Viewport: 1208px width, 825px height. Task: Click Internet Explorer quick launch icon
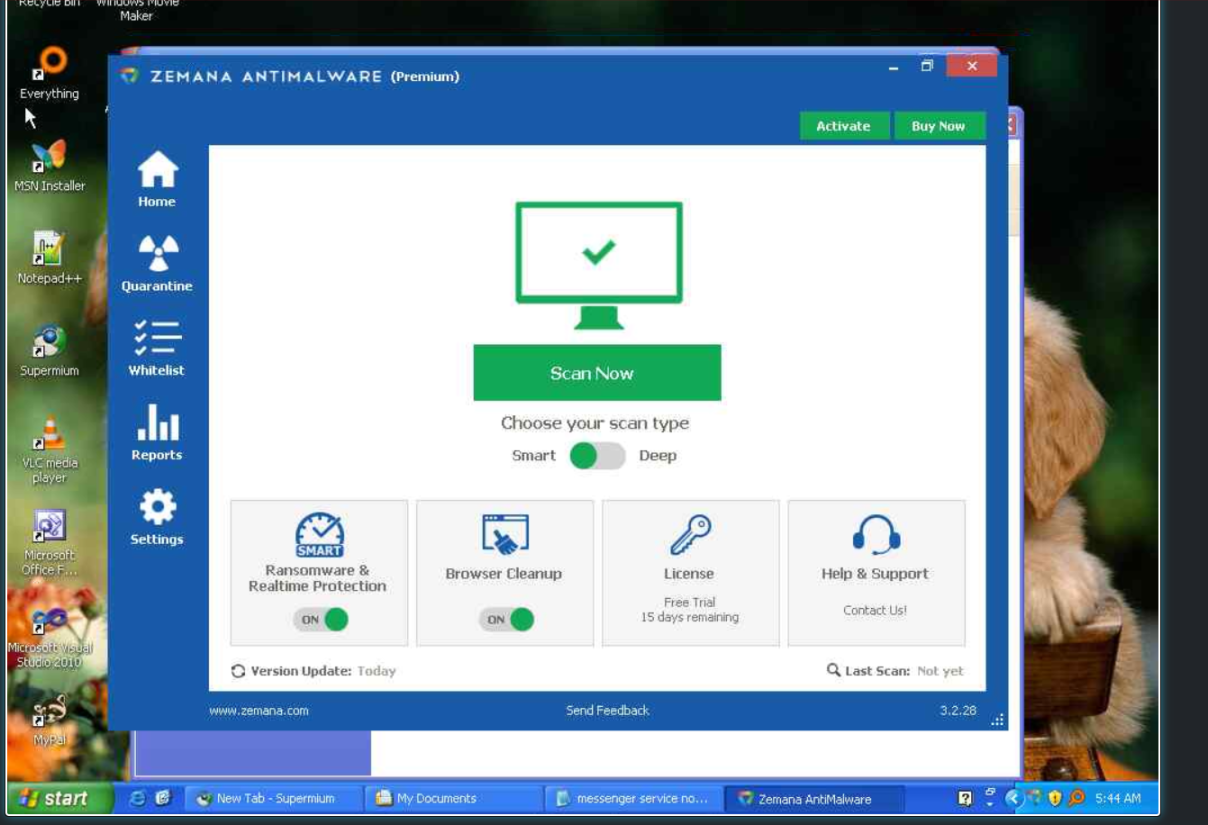coord(138,798)
